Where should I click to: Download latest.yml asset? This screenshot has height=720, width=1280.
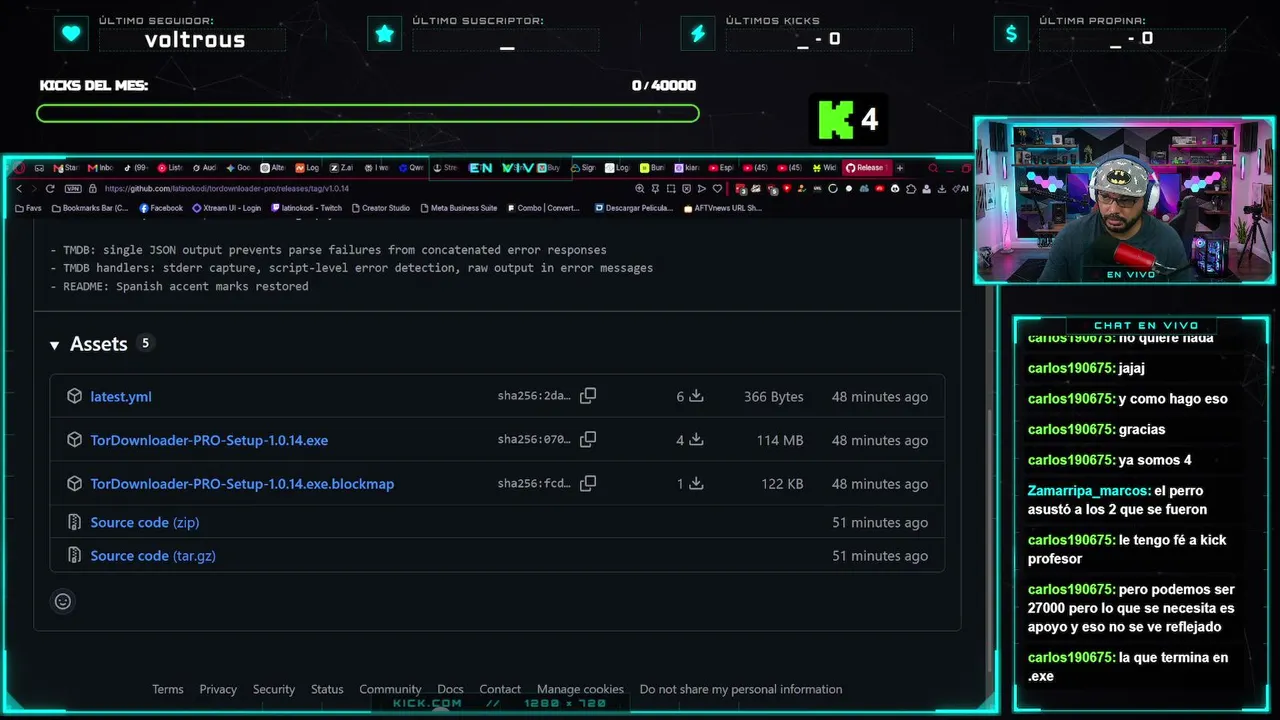pos(121,396)
